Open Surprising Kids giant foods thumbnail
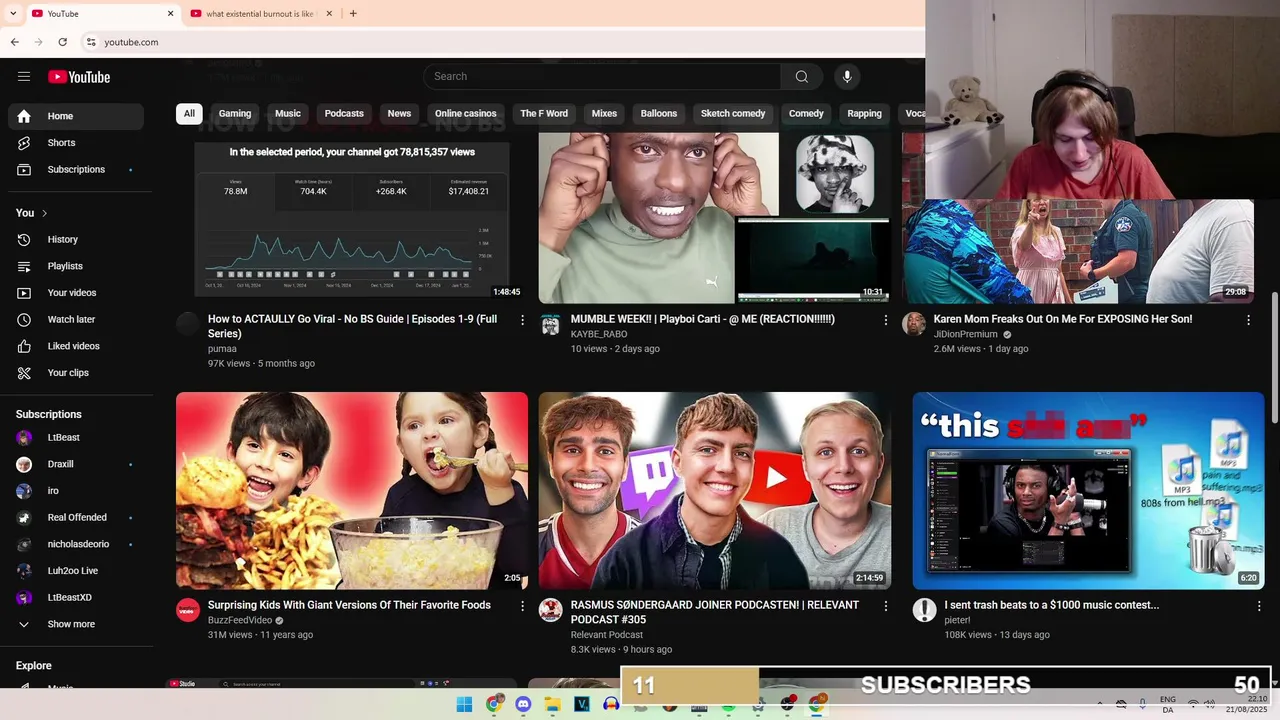 click(352, 491)
